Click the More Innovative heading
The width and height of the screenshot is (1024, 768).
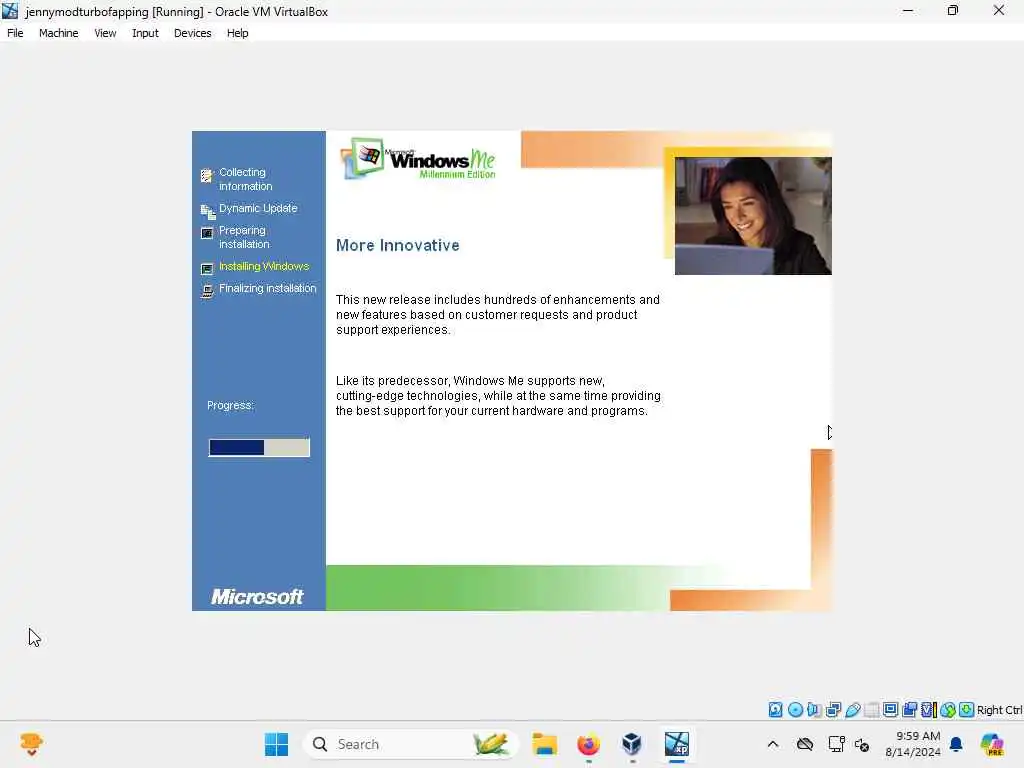point(398,245)
